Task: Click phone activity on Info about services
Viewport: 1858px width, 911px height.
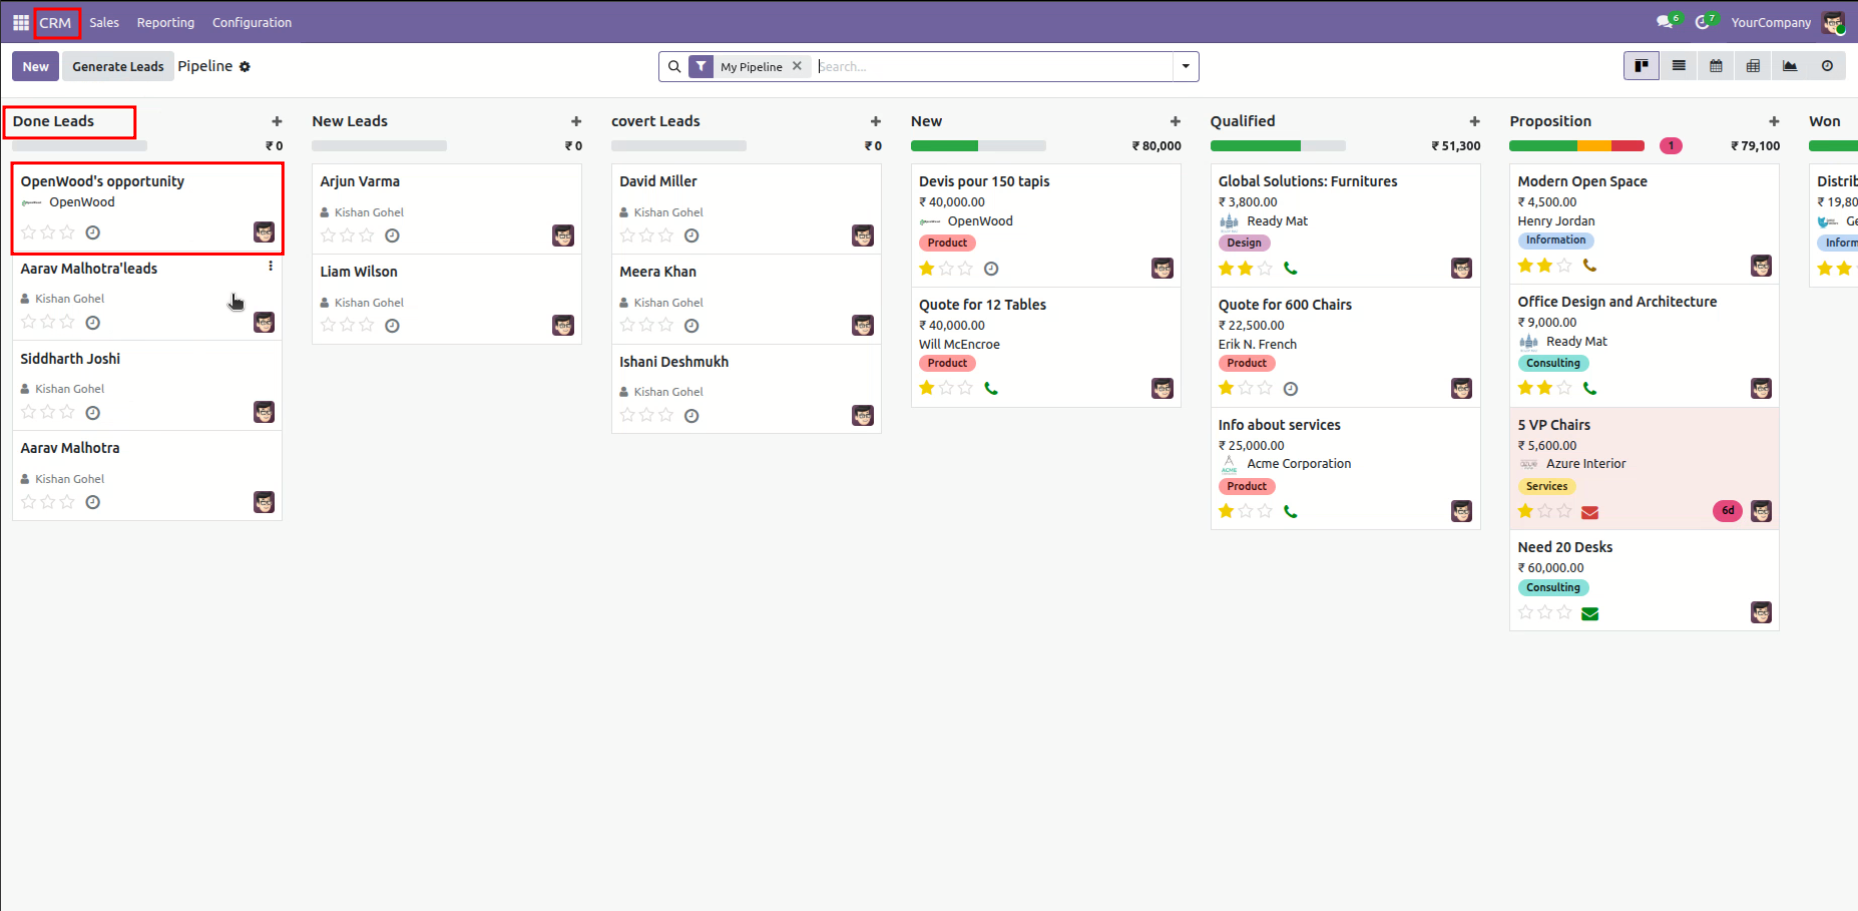Action: (x=1291, y=511)
